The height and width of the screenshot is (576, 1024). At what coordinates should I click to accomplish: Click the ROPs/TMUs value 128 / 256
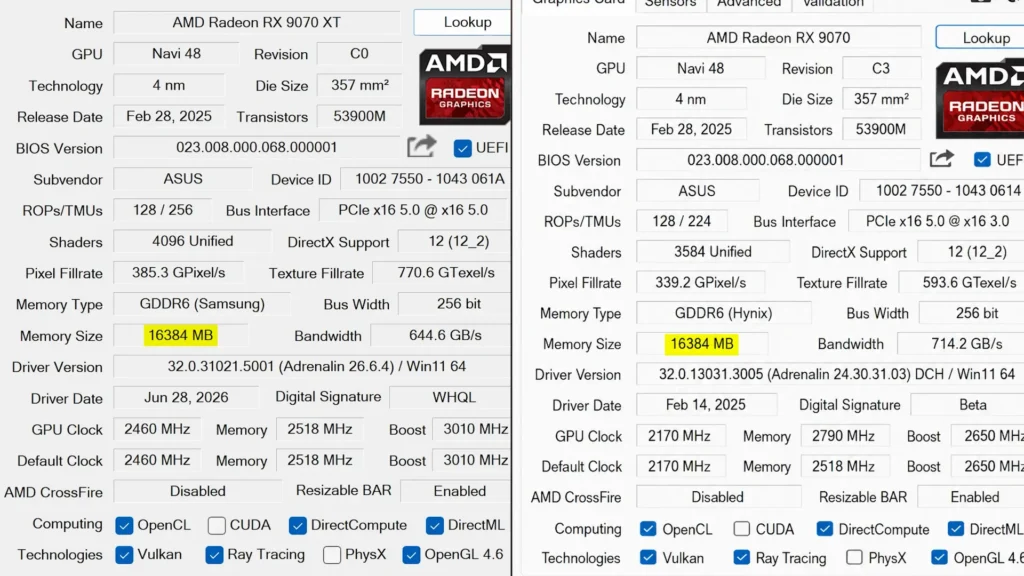click(x=163, y=210)
